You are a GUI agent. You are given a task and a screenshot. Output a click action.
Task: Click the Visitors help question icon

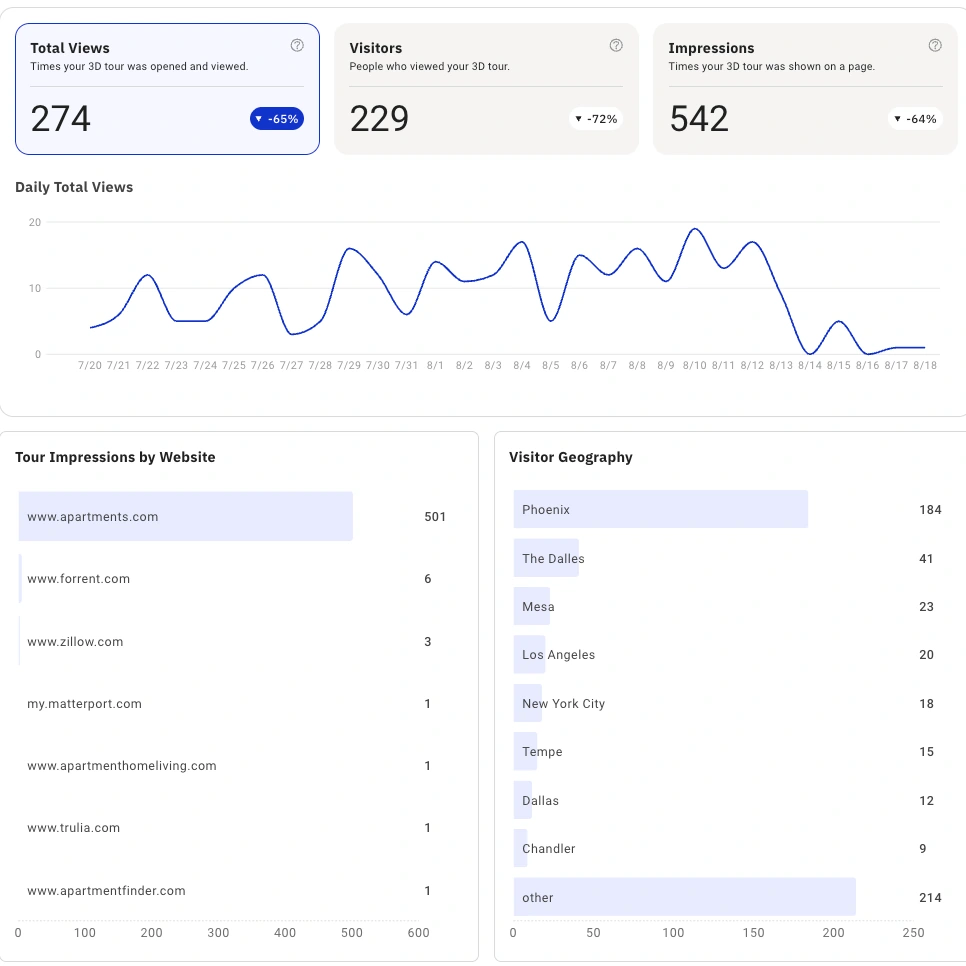tap(616, 45)
